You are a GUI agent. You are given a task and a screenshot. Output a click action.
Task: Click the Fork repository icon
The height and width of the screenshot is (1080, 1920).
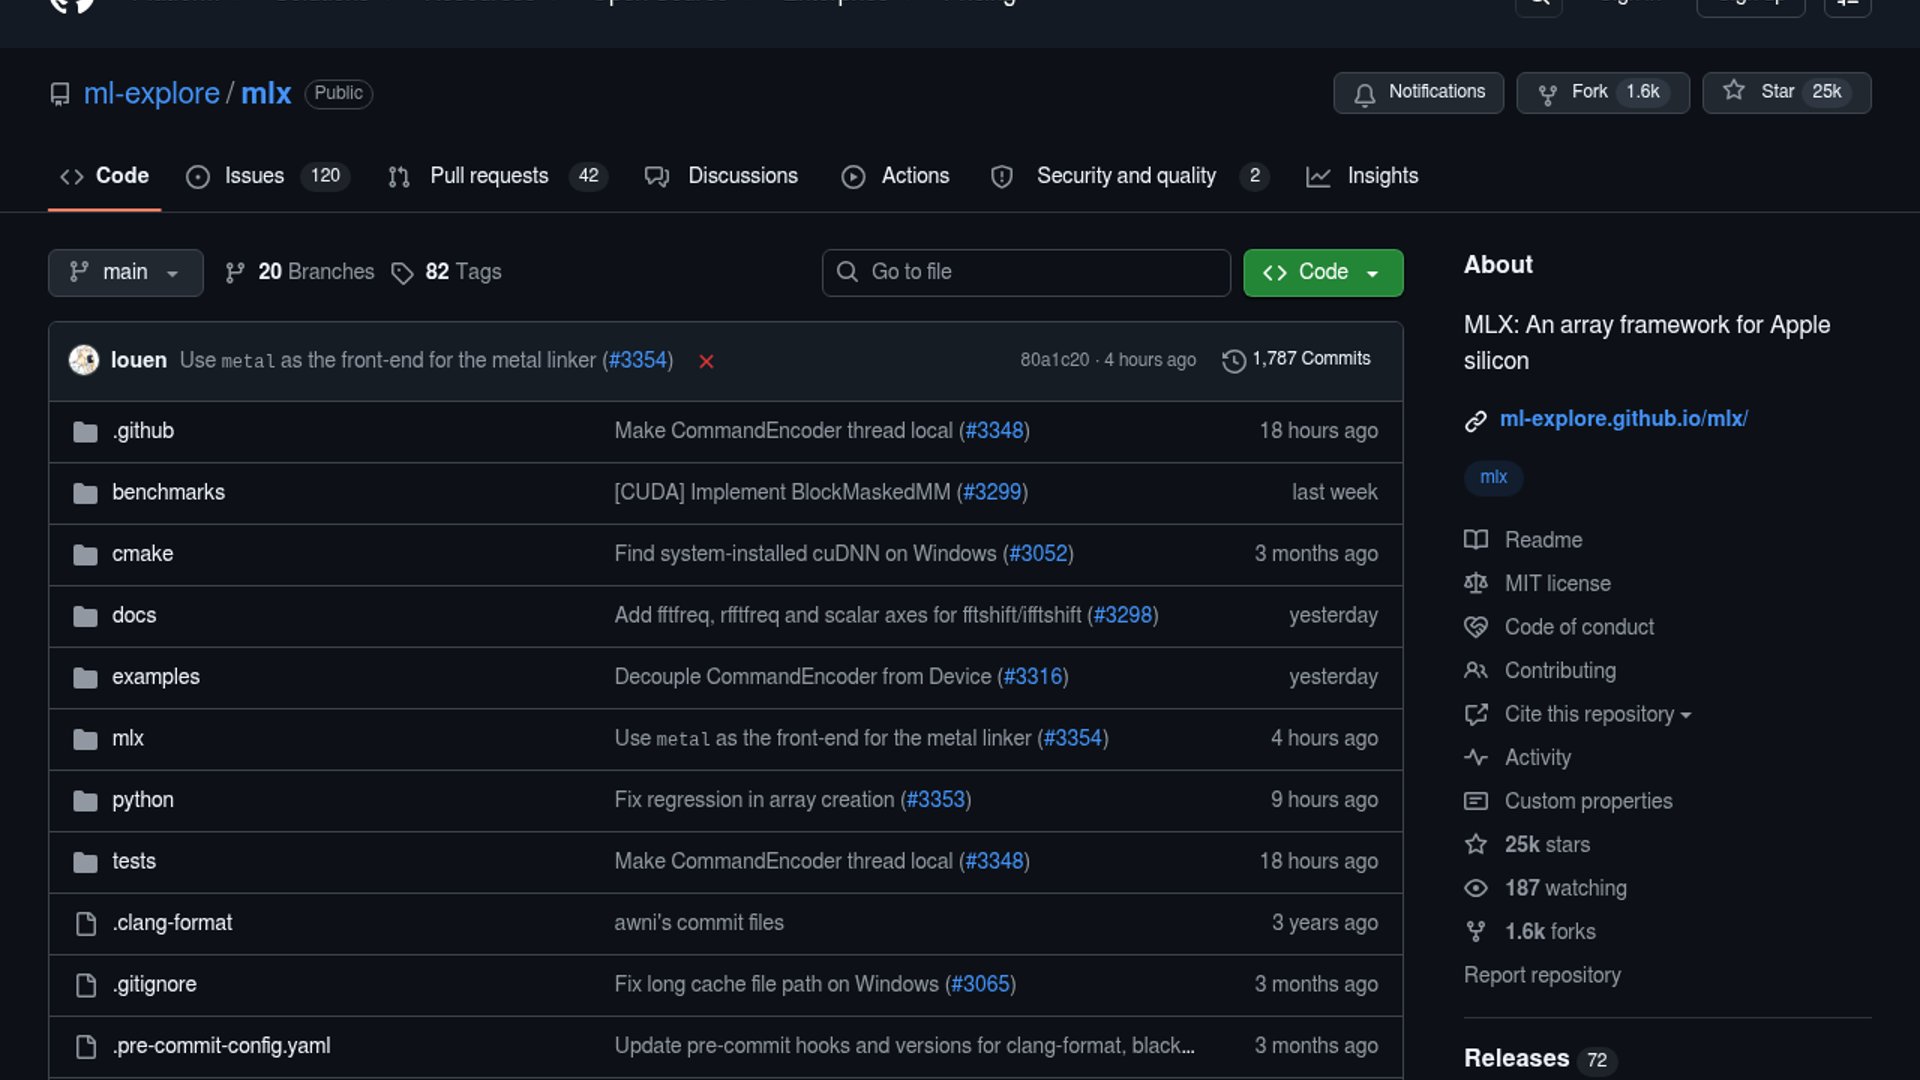coord(1547,94)
